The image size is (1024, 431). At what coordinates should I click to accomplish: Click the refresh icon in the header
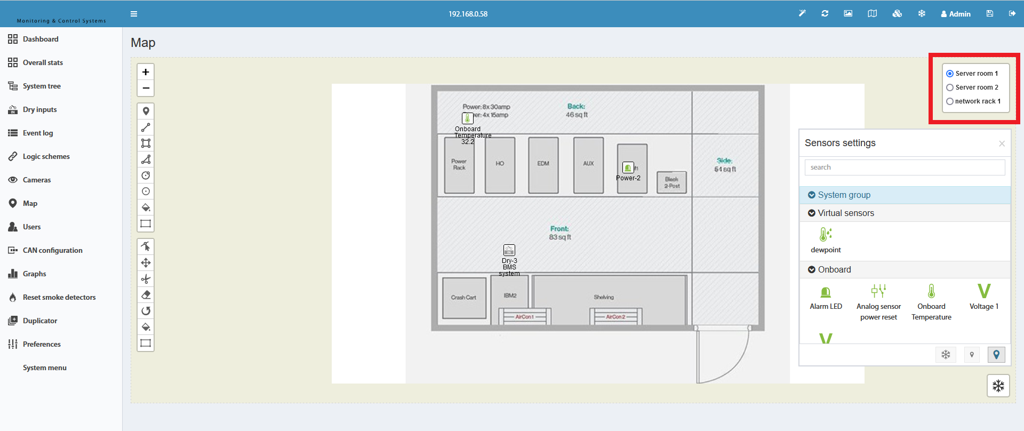(825, 14)
